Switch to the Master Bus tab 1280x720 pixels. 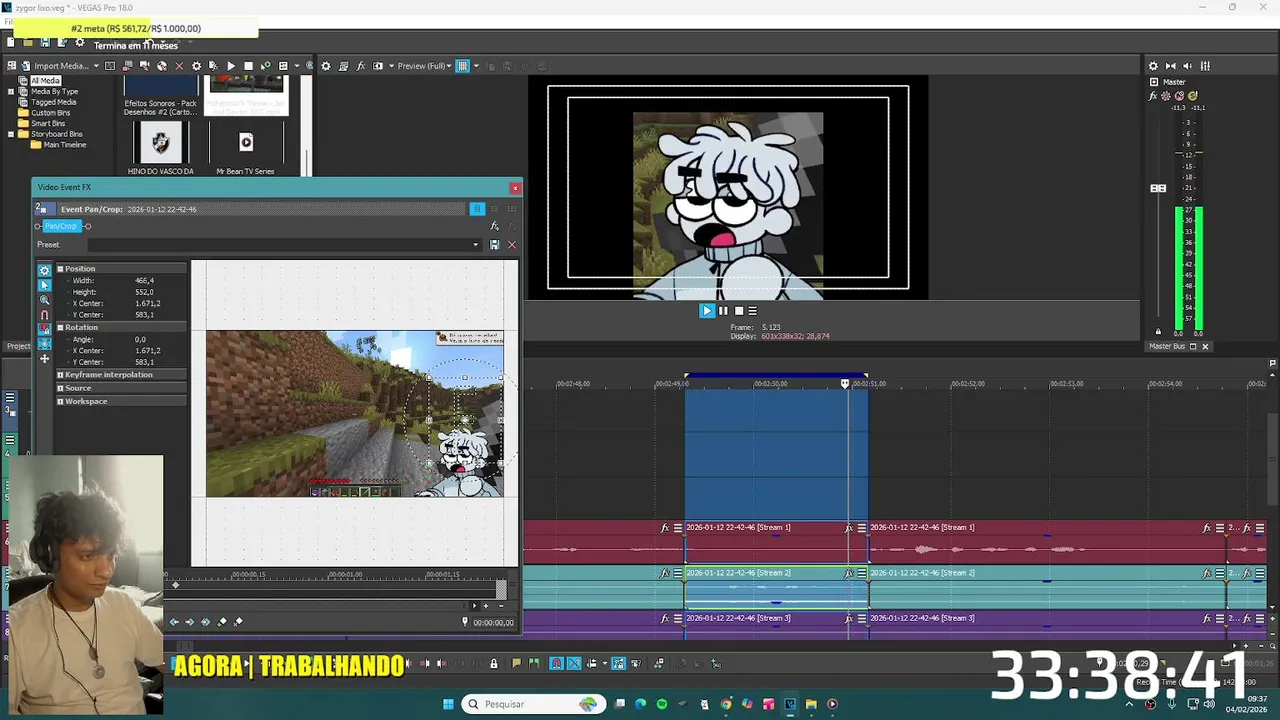[1167, 346]
